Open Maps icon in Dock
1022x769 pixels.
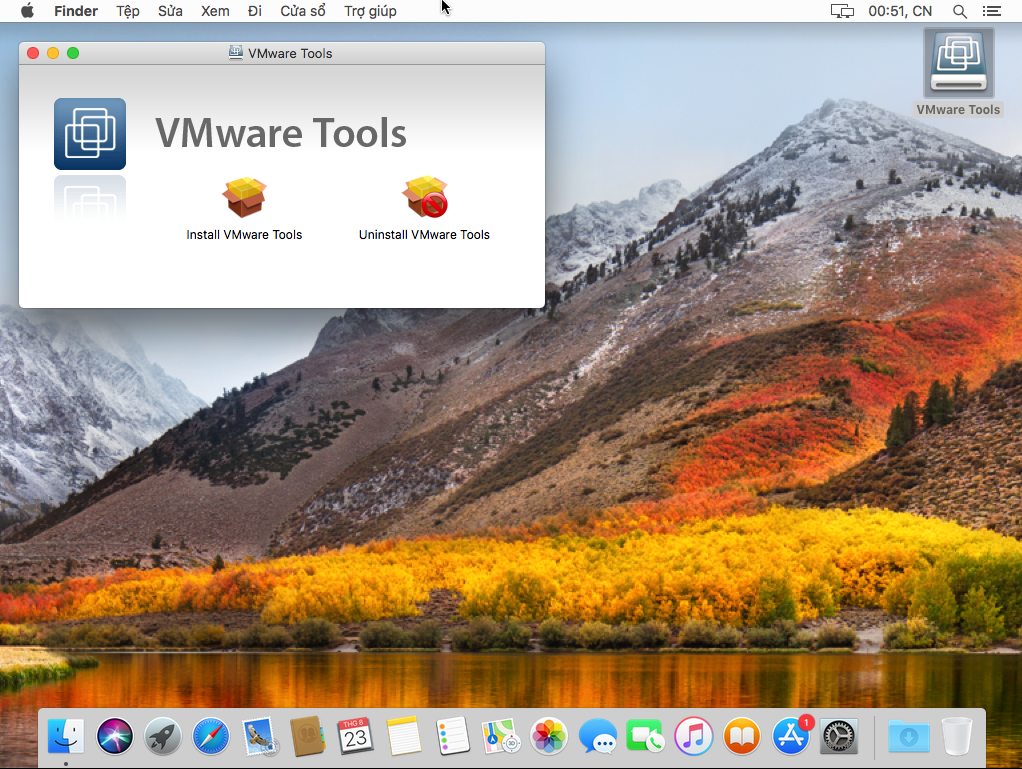[501, 736]
